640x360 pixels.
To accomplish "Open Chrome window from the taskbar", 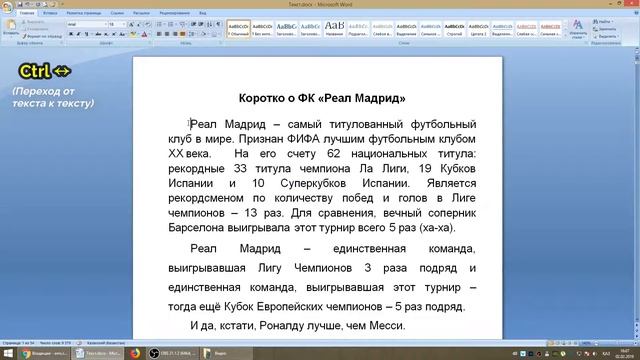I will point(45,353).
